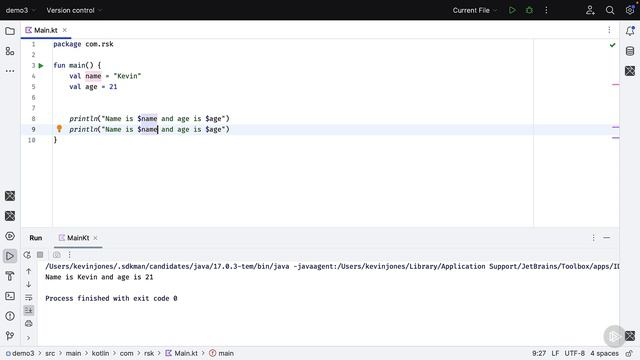Click src in the breadcrumb bar
Image resolution: width=640 pixels, height=360 pixels.
click(50, 353)
